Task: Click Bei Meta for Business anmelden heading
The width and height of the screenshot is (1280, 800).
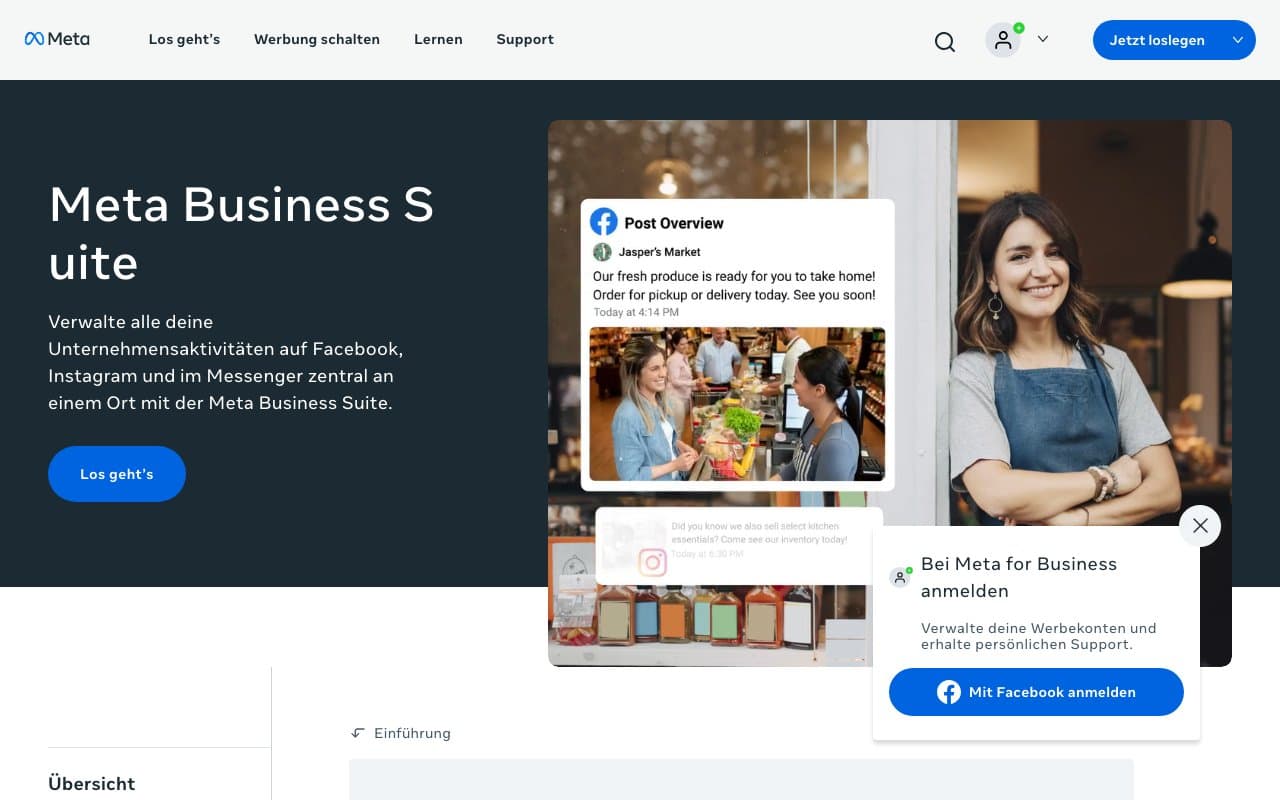Action: pos(1019,577)
